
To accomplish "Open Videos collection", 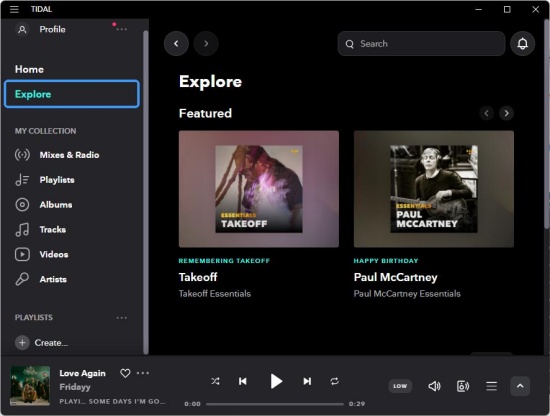I will point(54,254).
